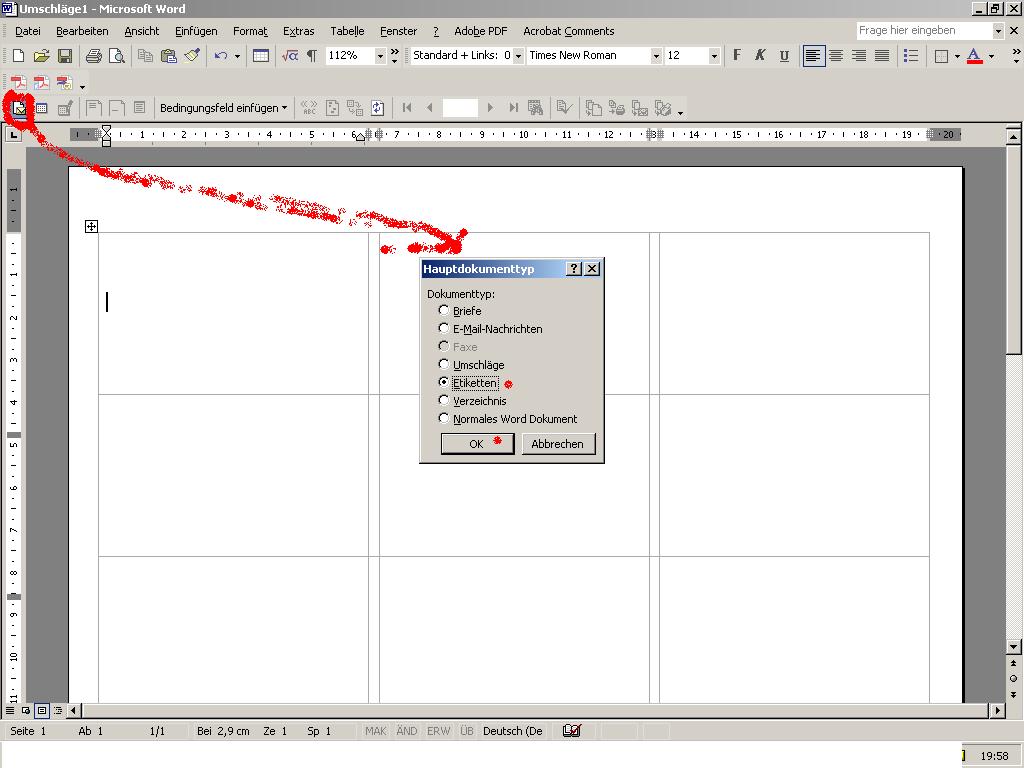Click the Abbrechen button
This screenshot has width=1024, height=768.
(x=557, y=444)
